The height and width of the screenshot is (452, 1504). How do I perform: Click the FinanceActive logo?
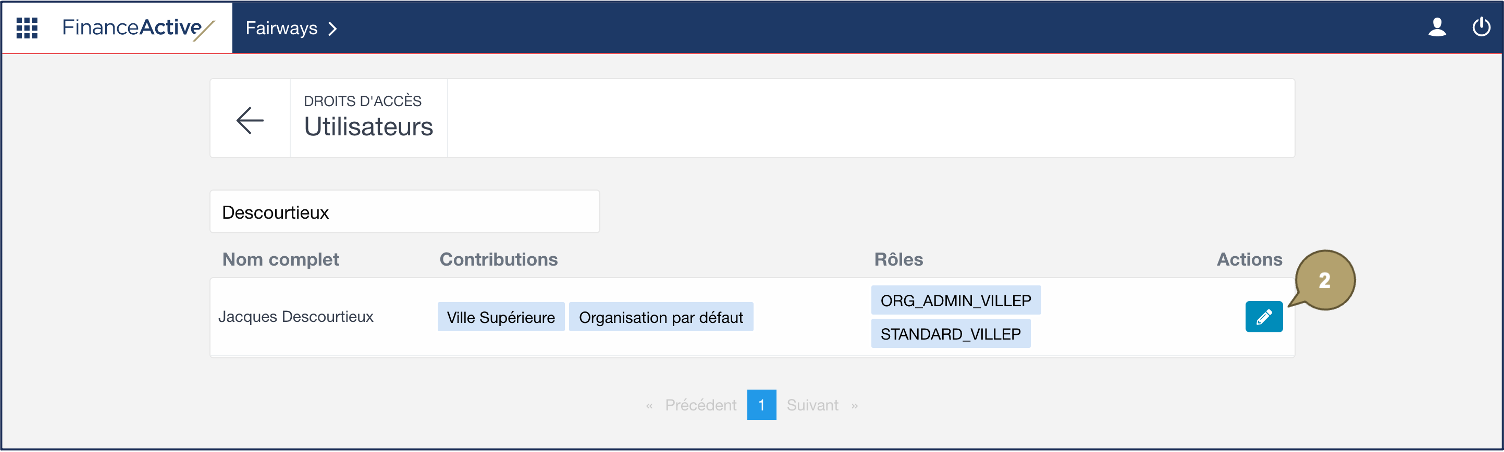(138, 28)
